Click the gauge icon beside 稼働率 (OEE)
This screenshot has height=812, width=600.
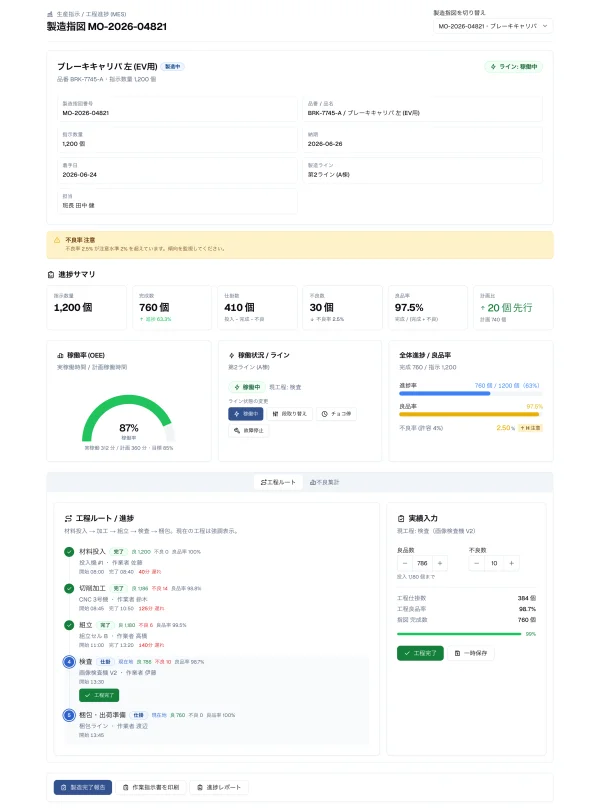[x=60, y=355]
